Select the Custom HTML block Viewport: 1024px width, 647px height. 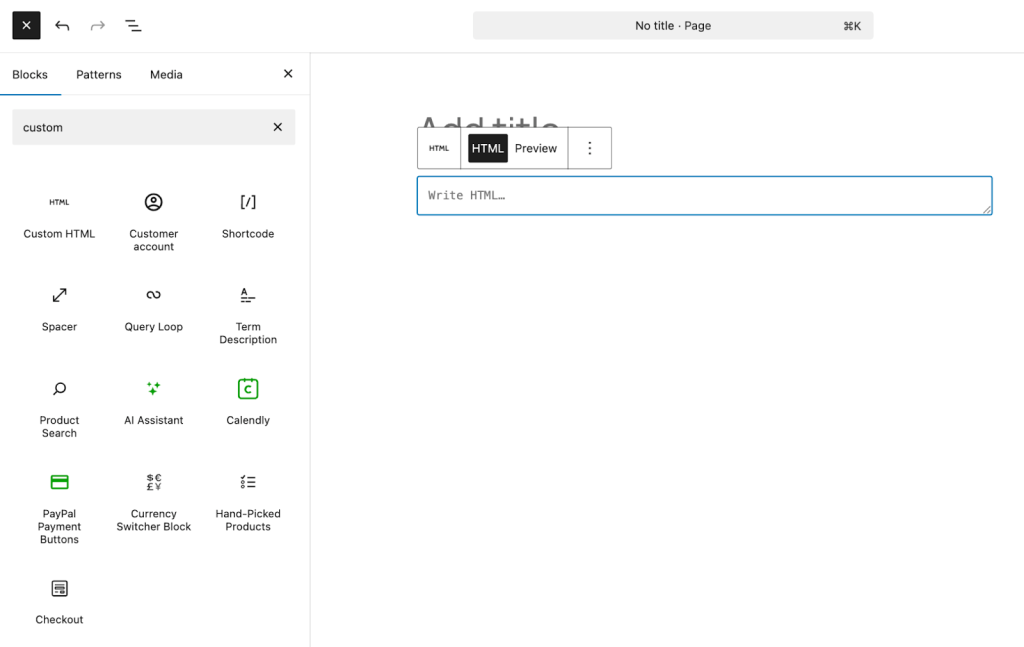tap(59, 215)
